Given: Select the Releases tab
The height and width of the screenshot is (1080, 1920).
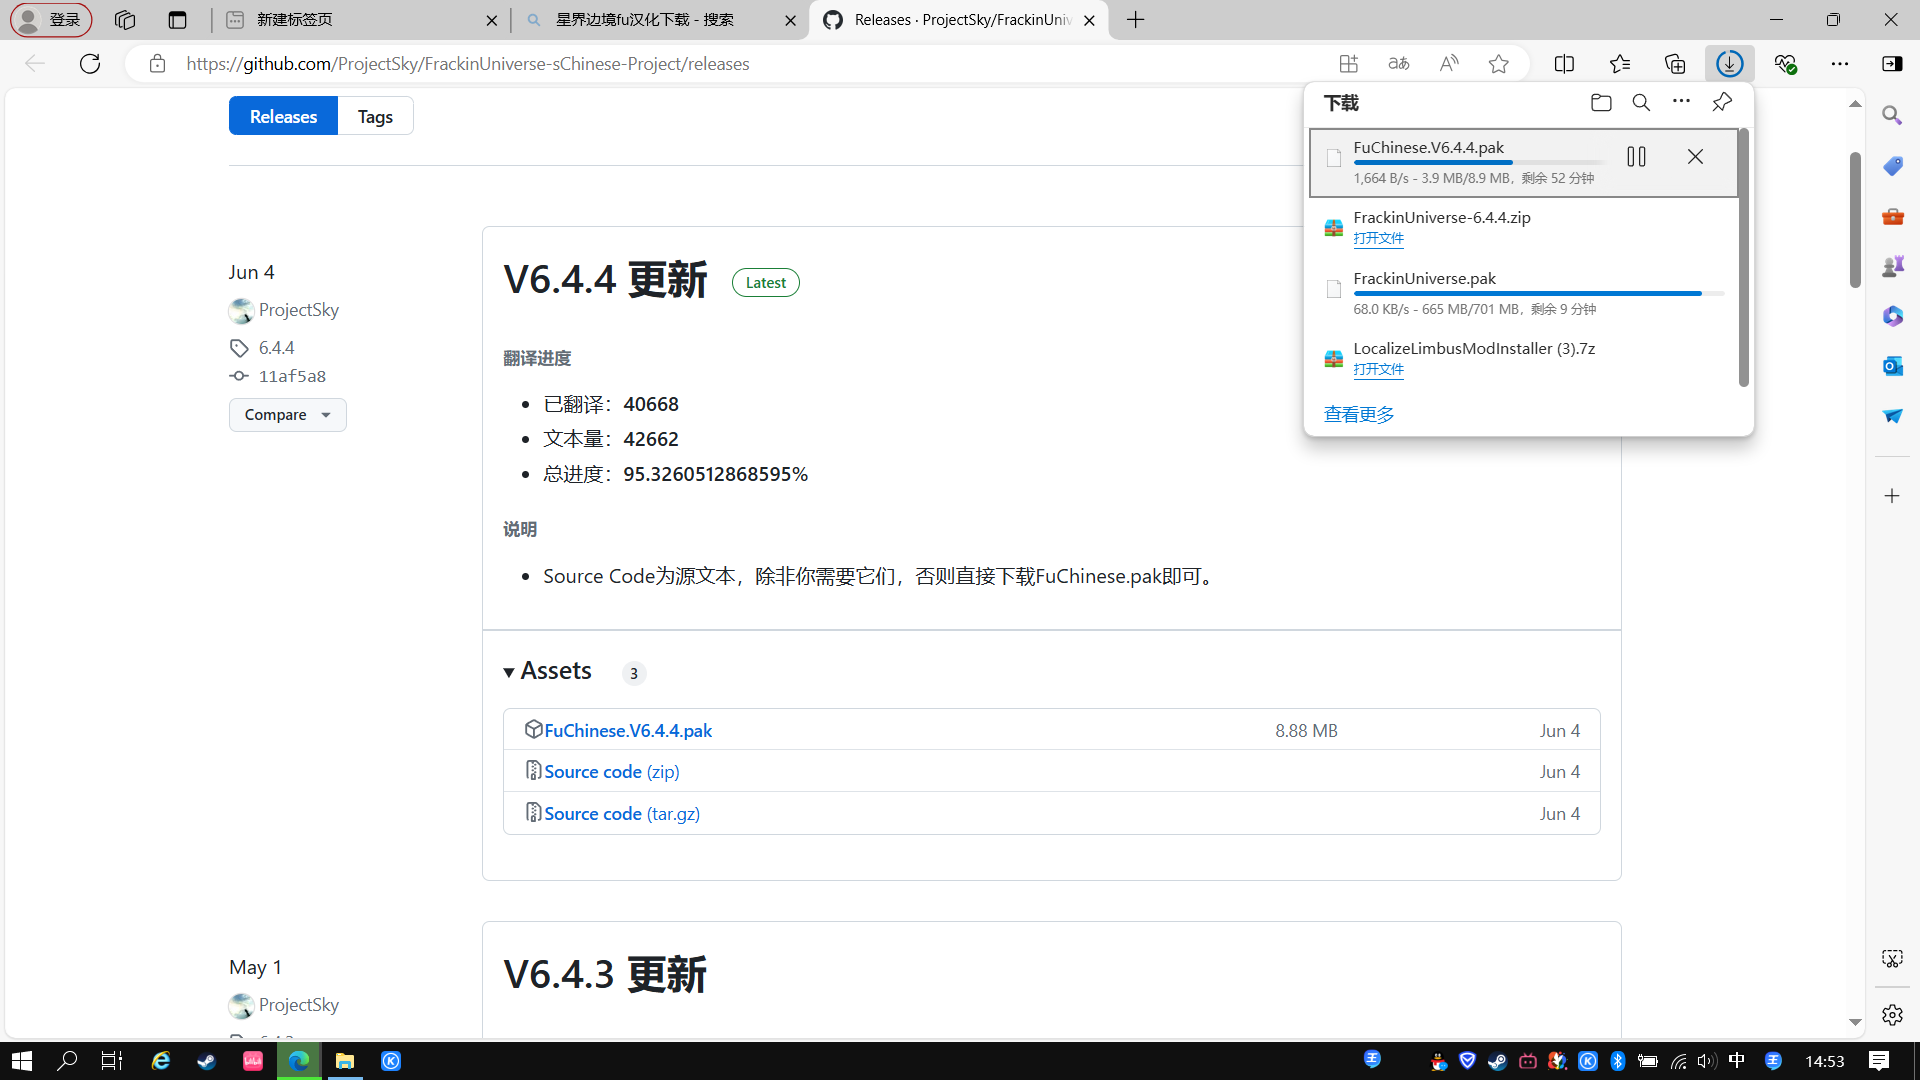Looking at the screenshot, I should point(284,116).
